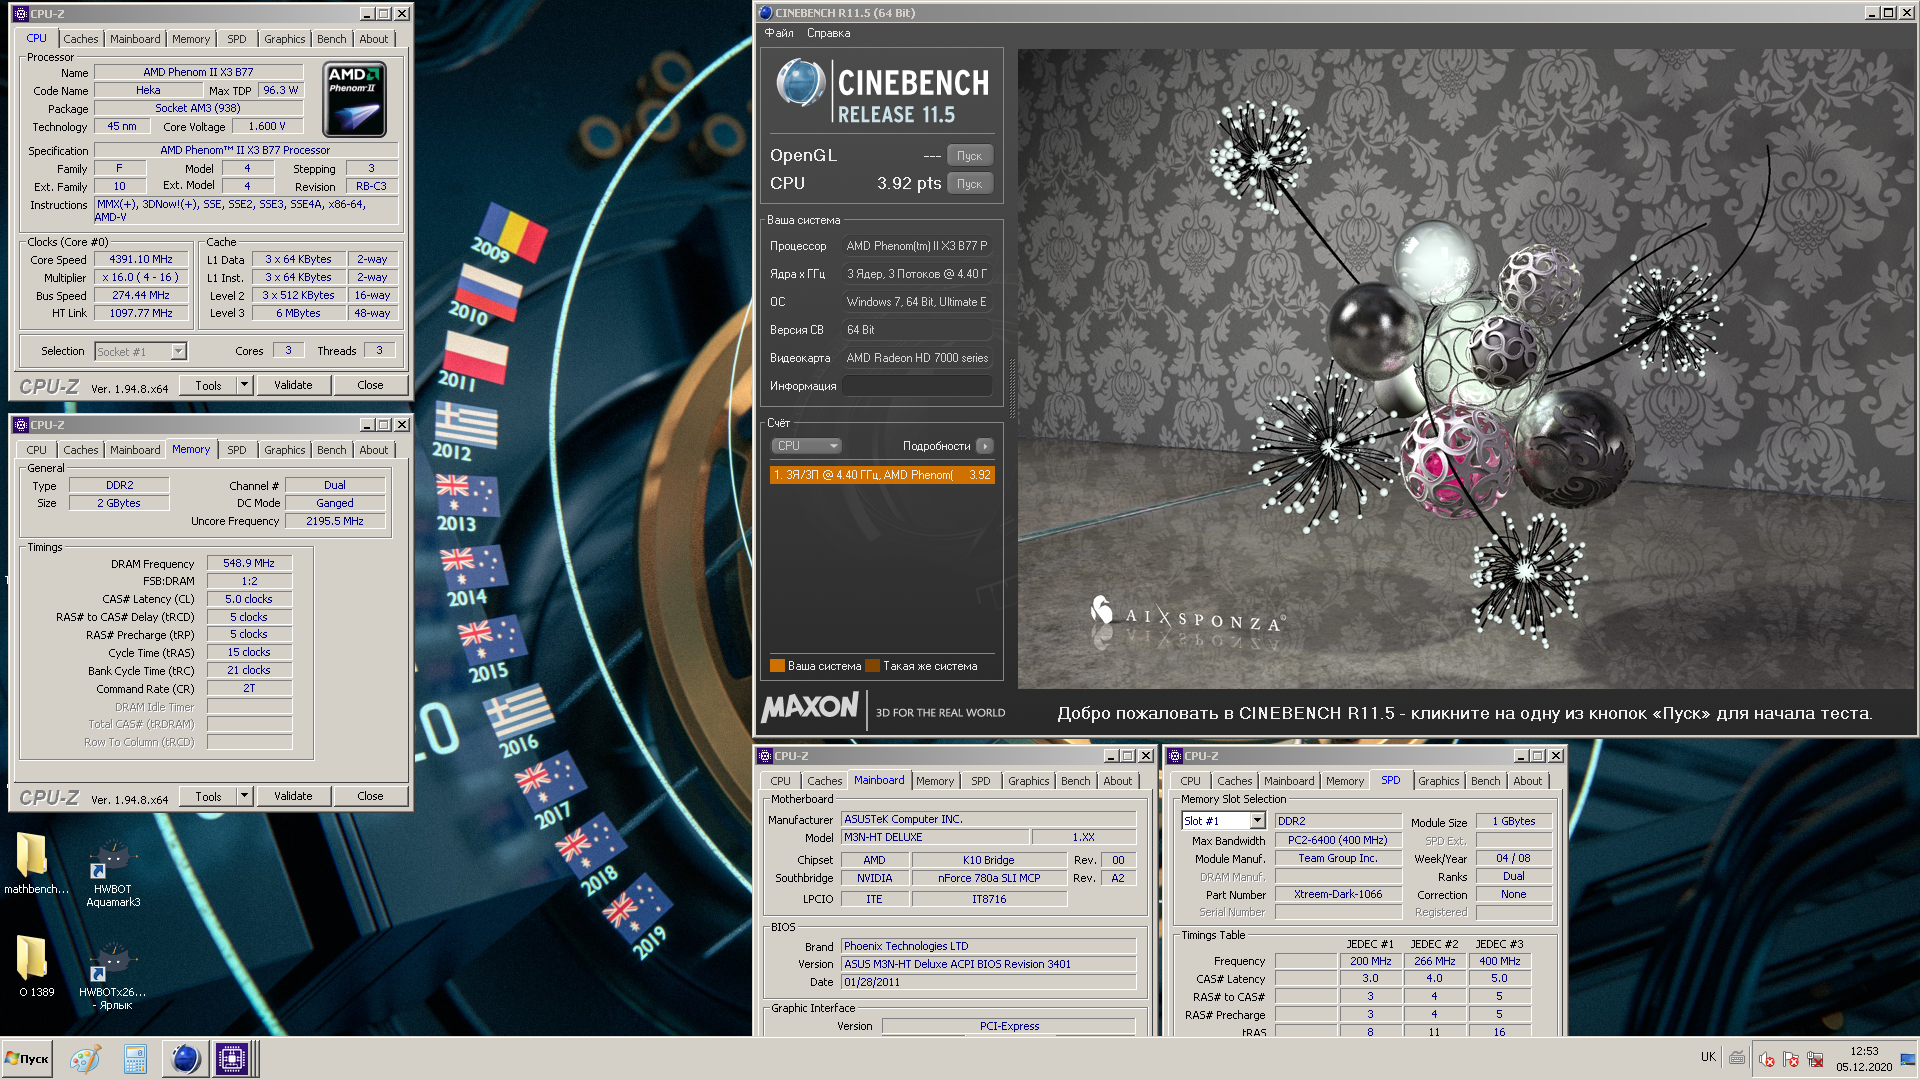The height and width of the screenshot is (1080, 1920).
Task: Click the taskbar clock showing 12:53
Action: point(1864,1059)
